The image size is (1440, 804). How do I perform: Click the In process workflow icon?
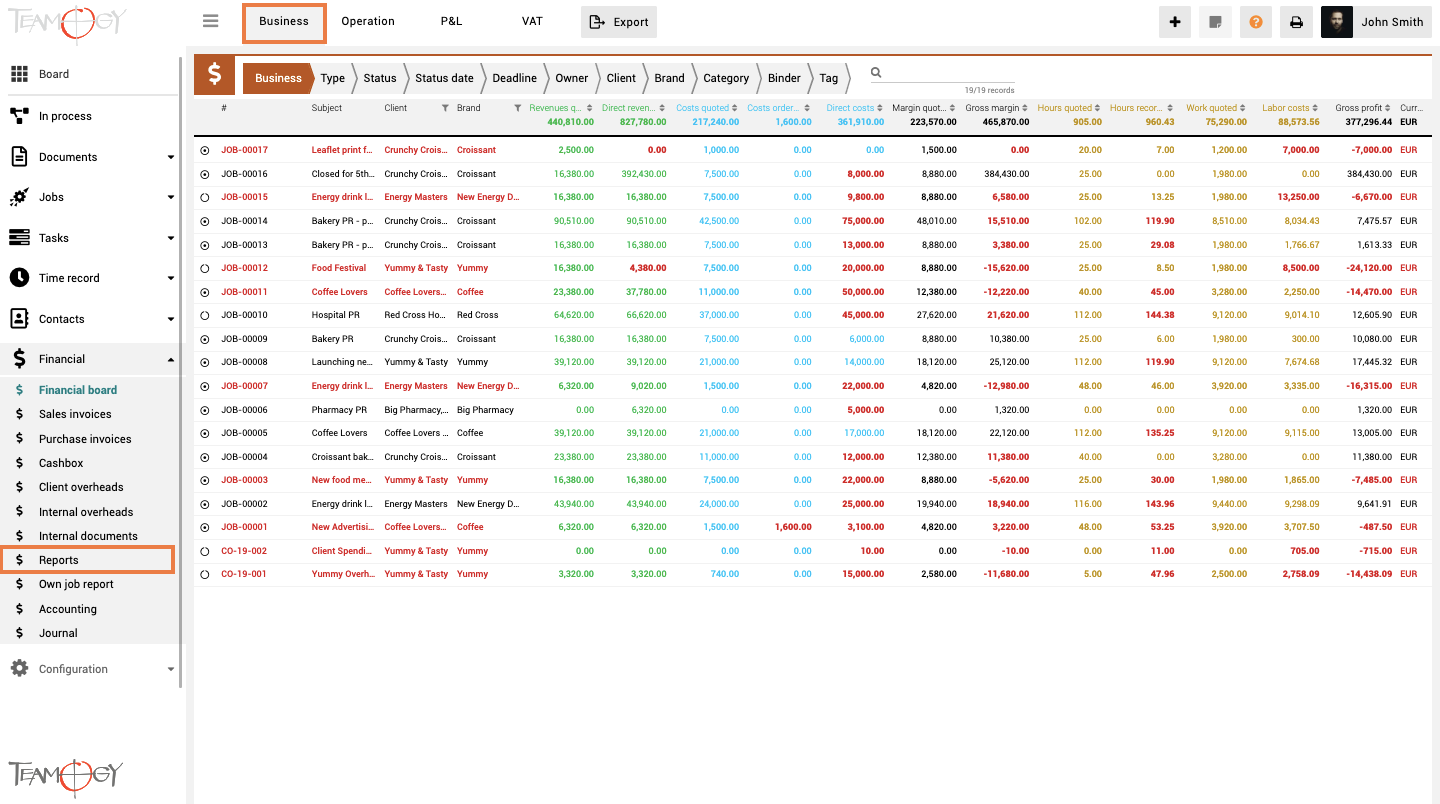19,116
